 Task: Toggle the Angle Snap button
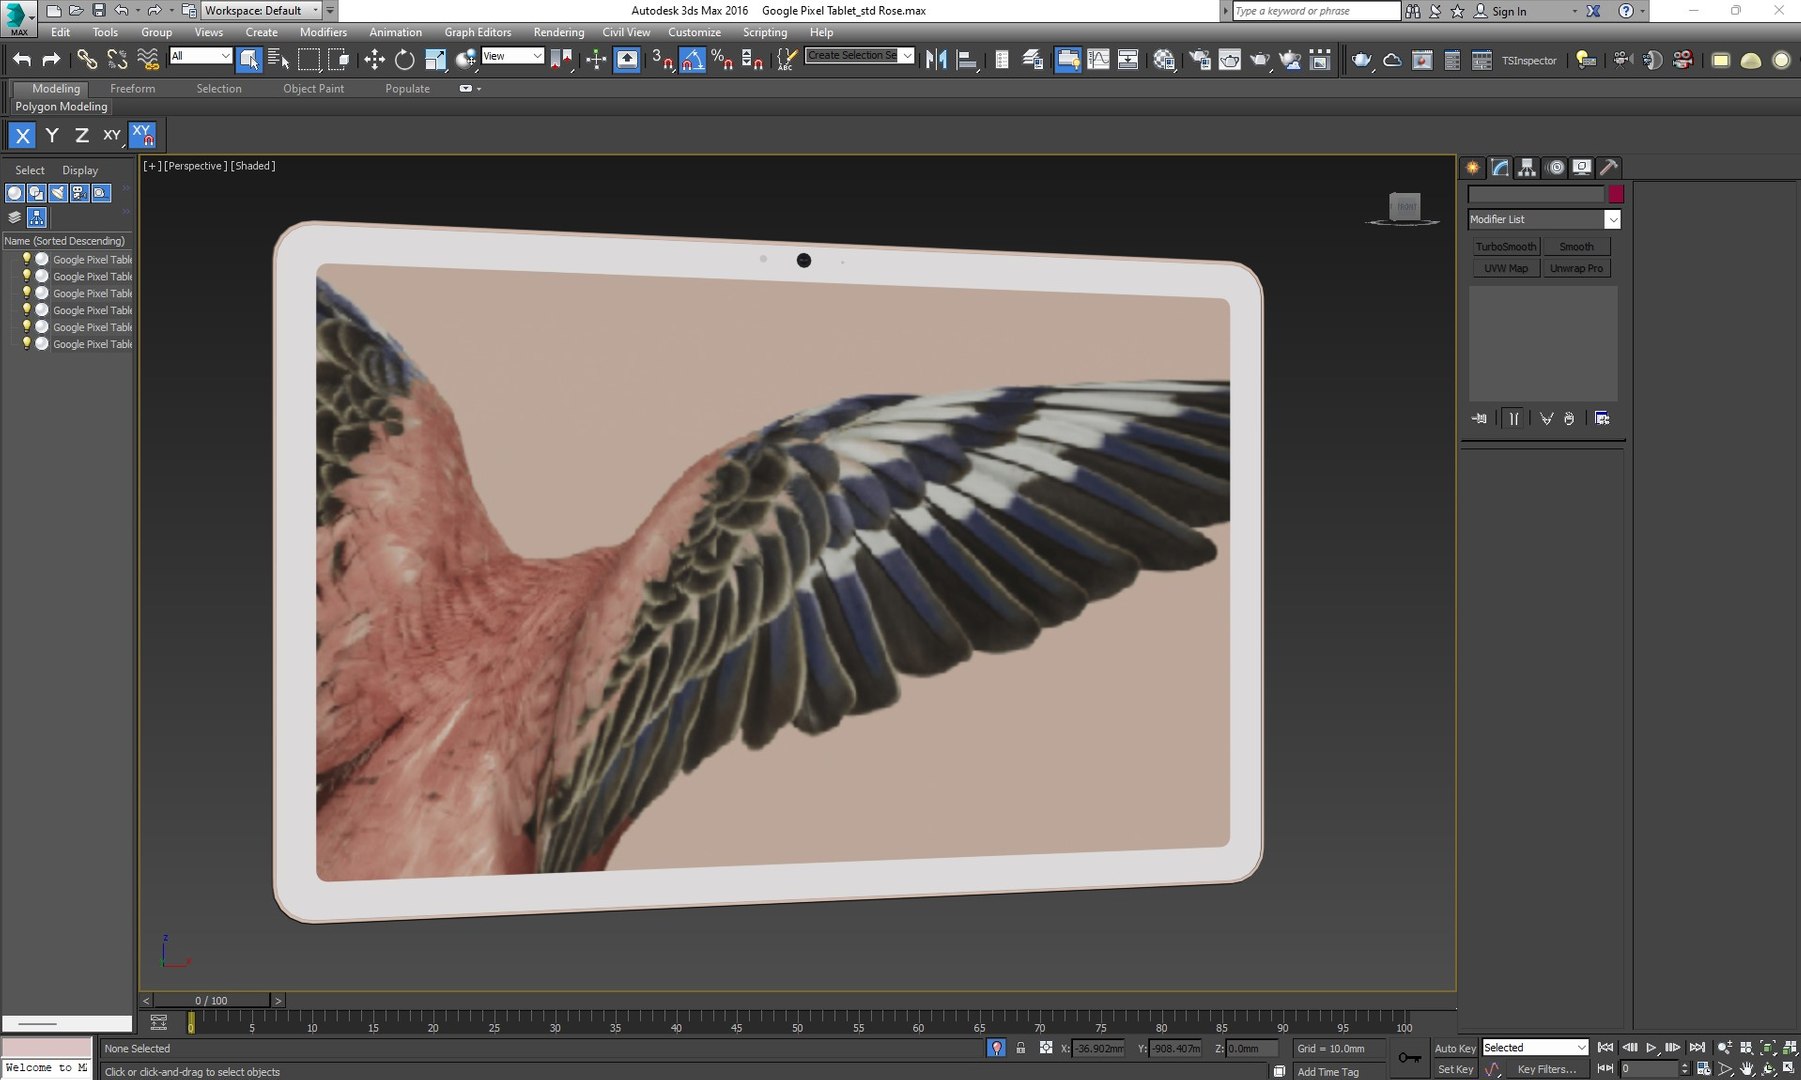pyautogui.click(x=692, y=60)
